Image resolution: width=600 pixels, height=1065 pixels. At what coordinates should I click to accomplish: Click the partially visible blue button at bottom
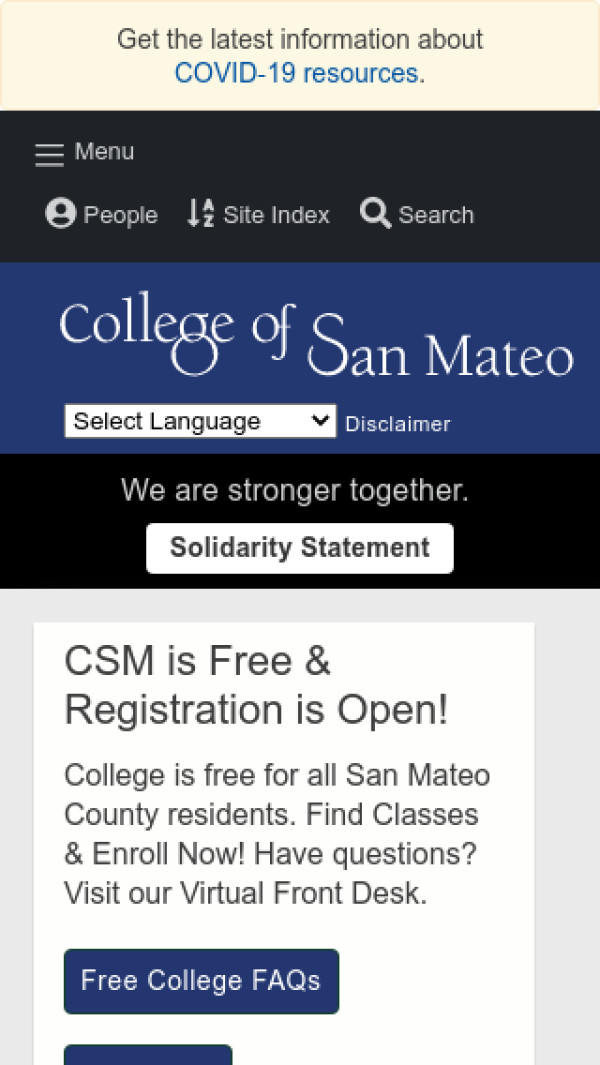tap(148, 1055)
